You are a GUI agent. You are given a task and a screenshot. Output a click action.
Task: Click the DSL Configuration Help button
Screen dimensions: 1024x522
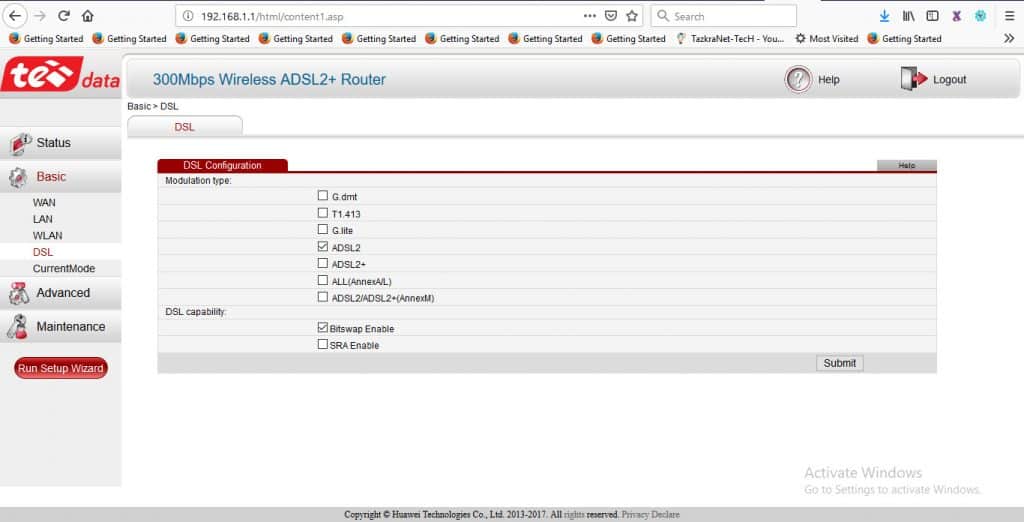tap(906, 166)
